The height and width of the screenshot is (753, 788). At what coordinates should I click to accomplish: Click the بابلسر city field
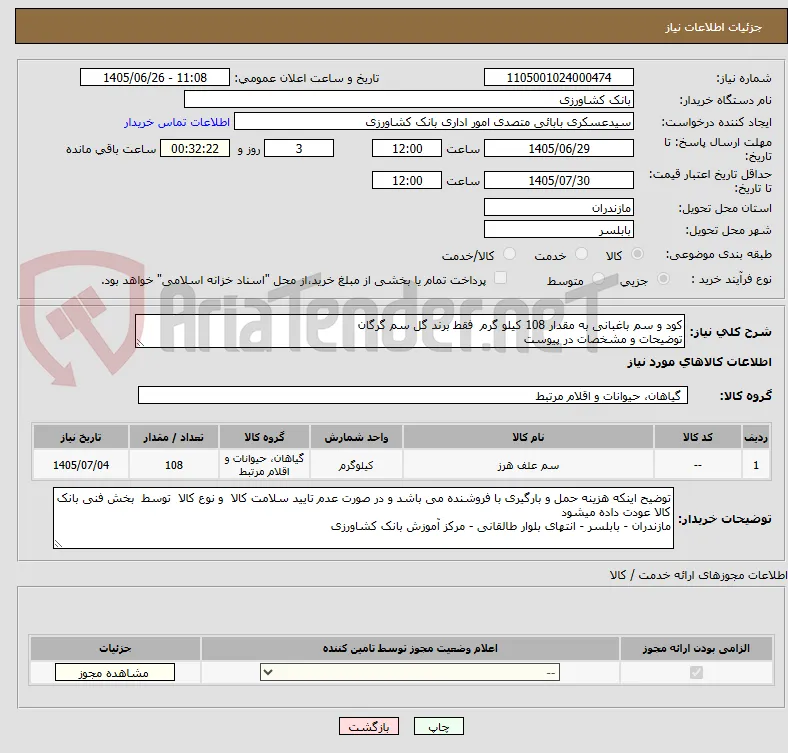[558, 230]
